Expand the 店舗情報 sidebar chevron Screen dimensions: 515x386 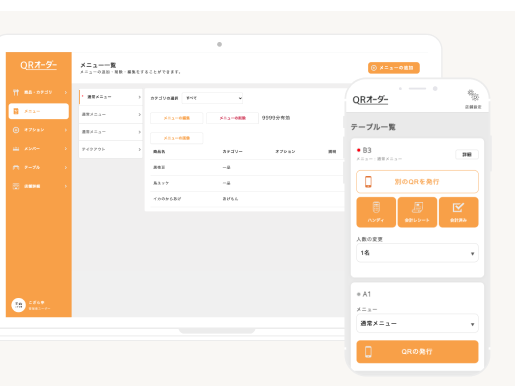click(x=66, y=186)
